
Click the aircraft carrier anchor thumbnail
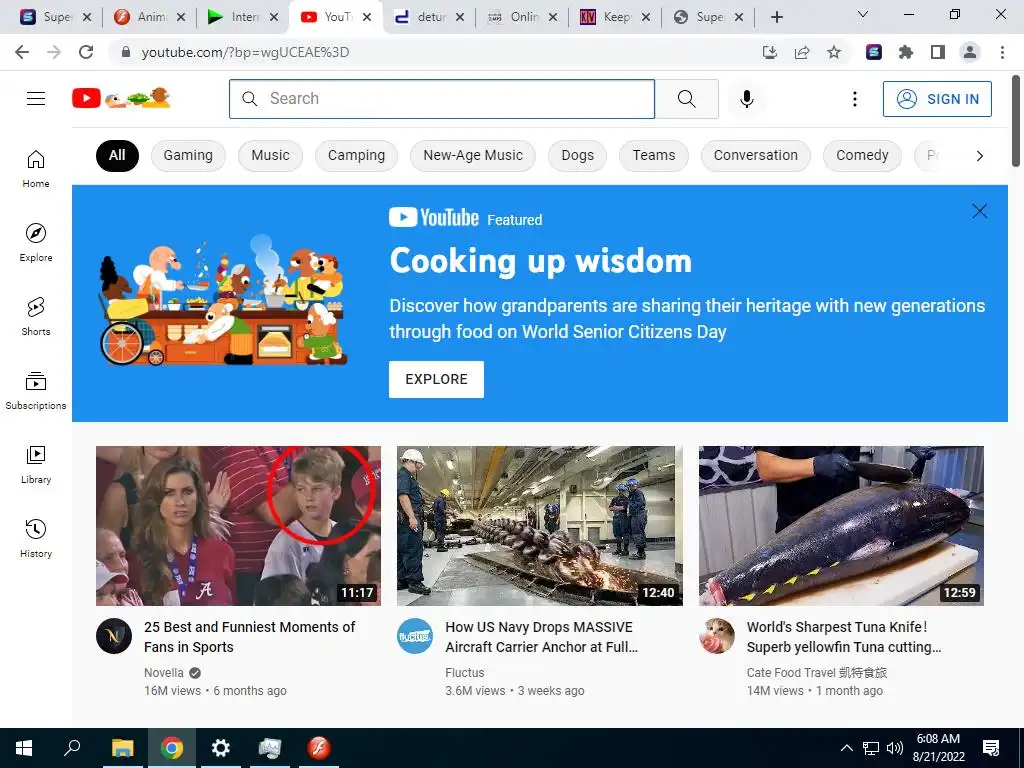540,526
